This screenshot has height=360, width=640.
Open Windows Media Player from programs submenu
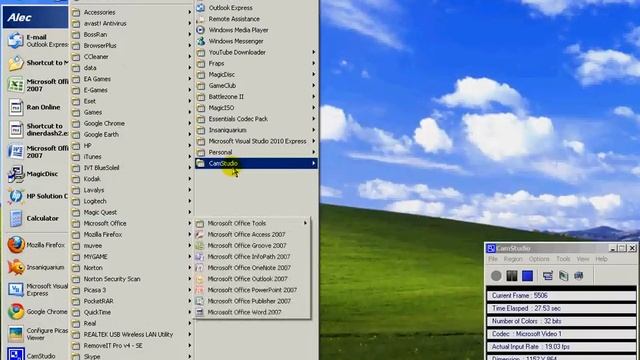click(x=256, y=30)
